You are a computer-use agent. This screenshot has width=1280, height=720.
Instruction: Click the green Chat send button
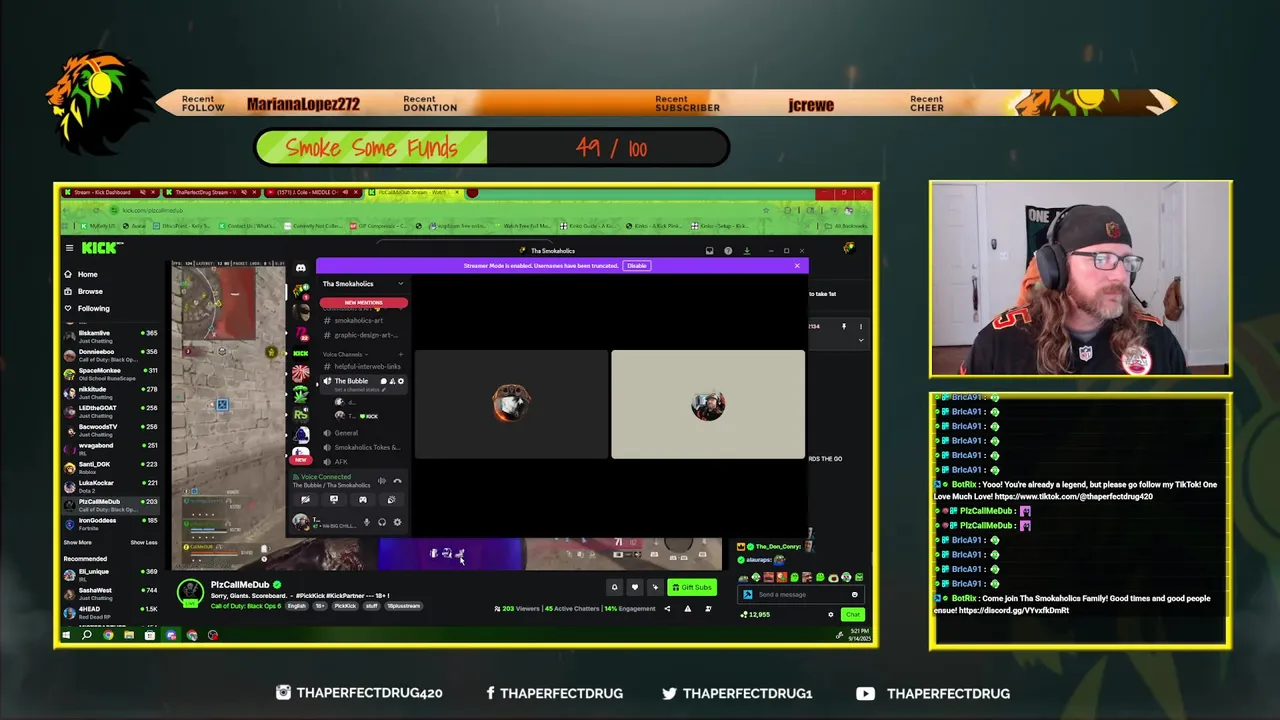(853, 615)
